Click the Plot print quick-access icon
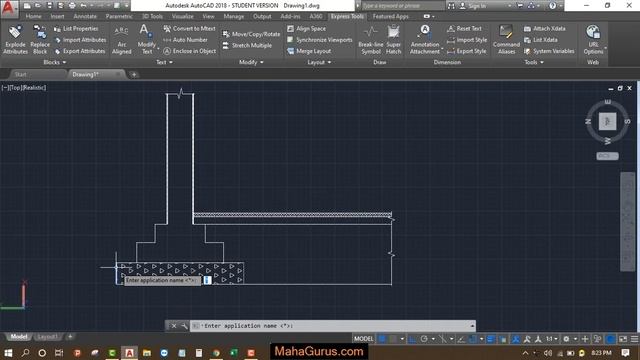The height and width of the screenshot is (360, 640). [72, 6]
